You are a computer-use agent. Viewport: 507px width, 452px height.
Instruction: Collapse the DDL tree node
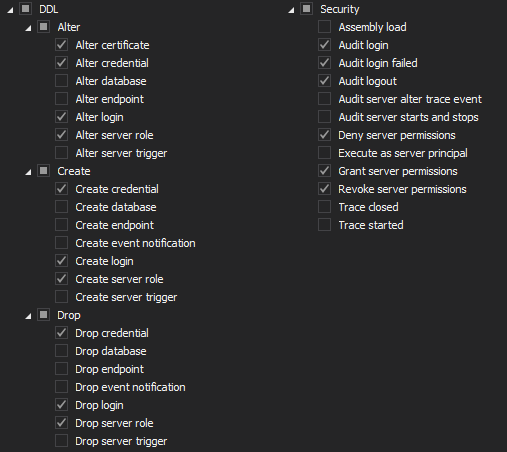10,10
